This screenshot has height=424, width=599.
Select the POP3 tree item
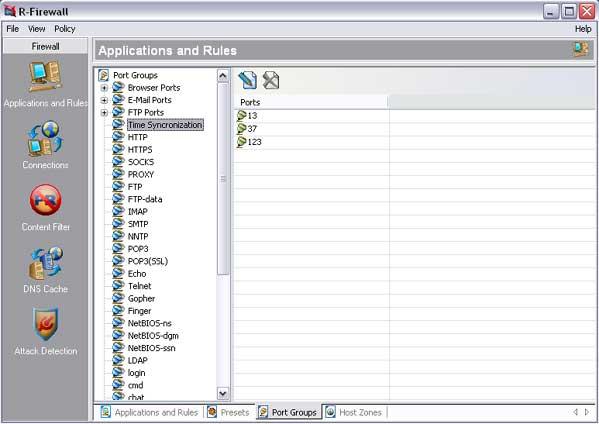click(138, 249)
